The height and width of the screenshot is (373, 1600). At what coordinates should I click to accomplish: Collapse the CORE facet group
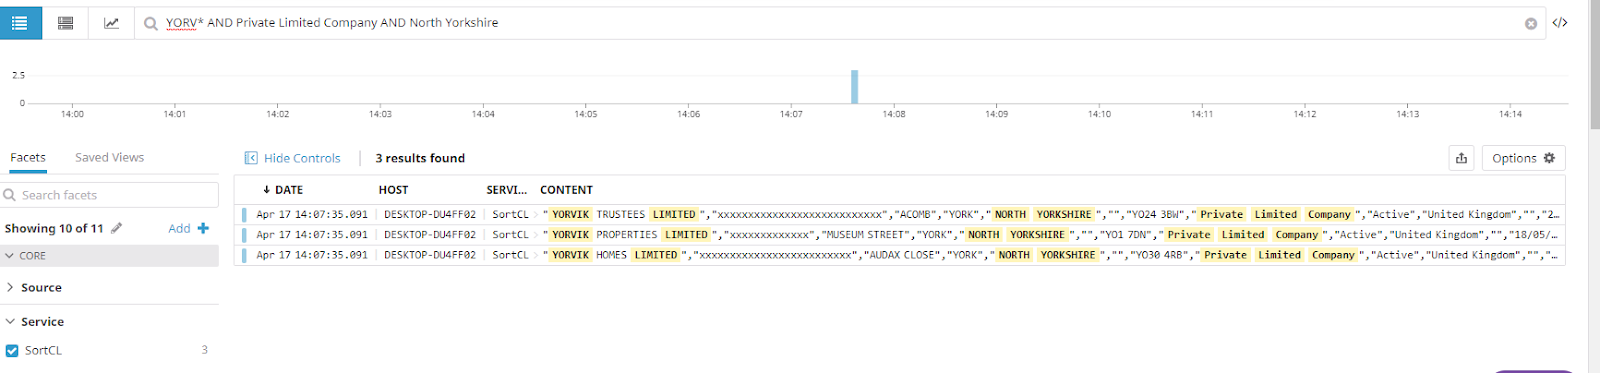pos(109,256)
